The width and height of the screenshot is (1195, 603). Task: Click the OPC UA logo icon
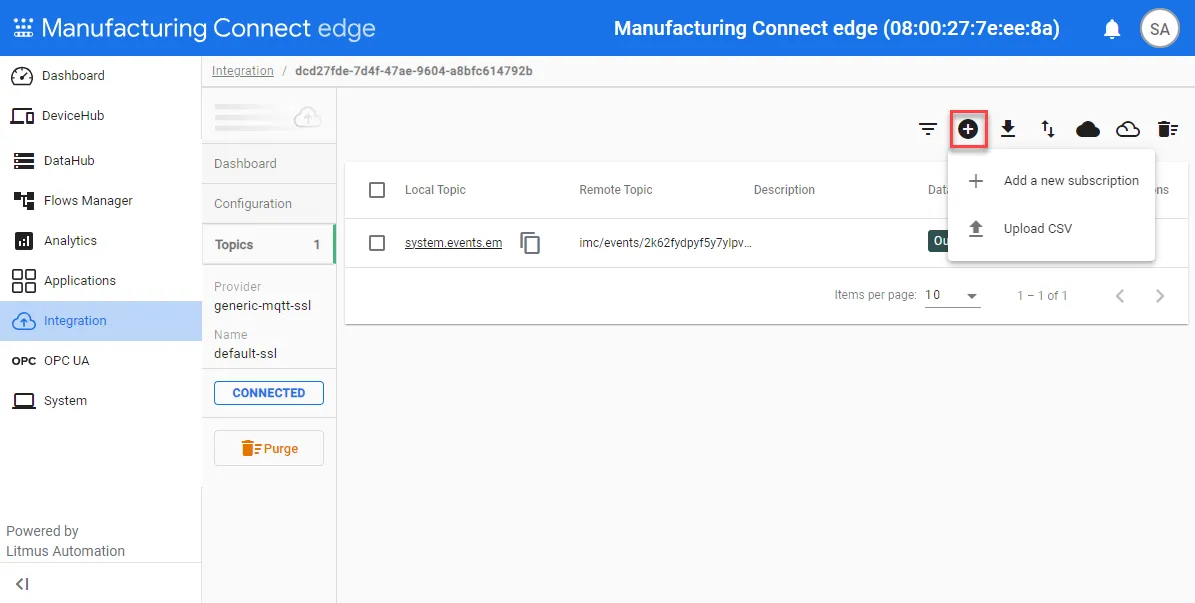coord(24,361)
